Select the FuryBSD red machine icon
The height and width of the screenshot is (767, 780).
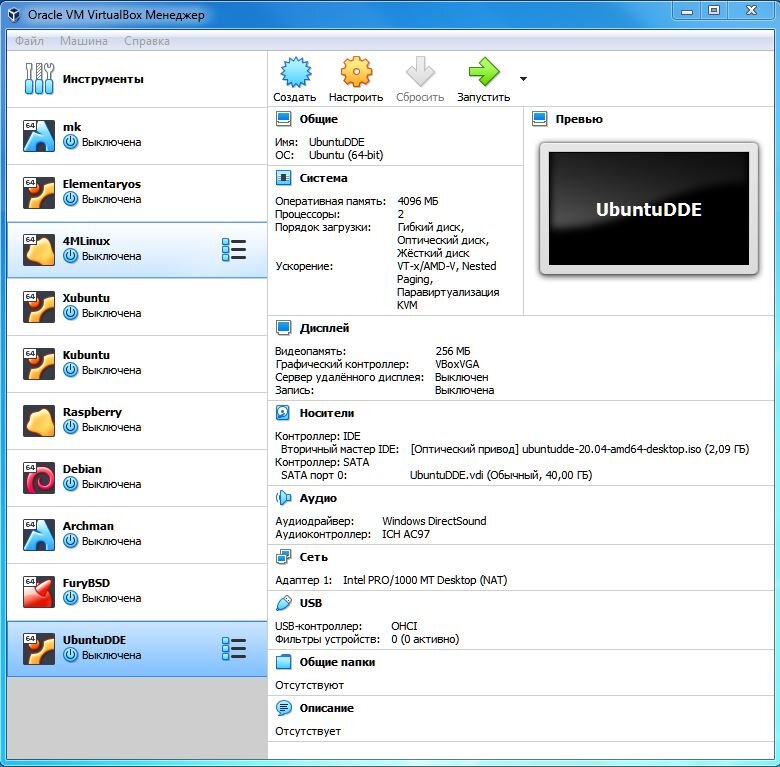tap(39, 592)
